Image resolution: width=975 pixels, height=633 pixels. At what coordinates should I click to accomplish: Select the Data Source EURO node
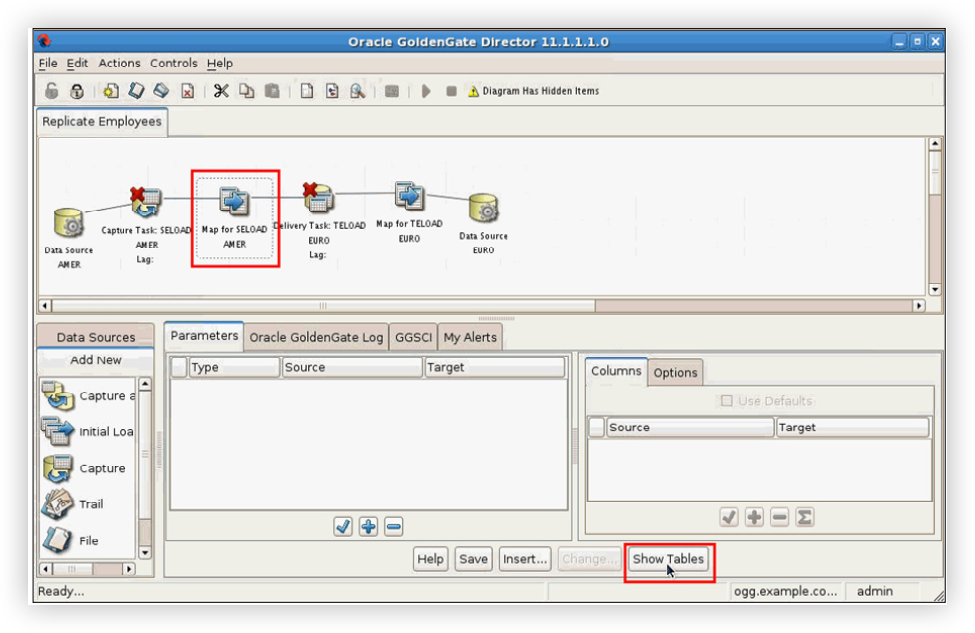484,208
